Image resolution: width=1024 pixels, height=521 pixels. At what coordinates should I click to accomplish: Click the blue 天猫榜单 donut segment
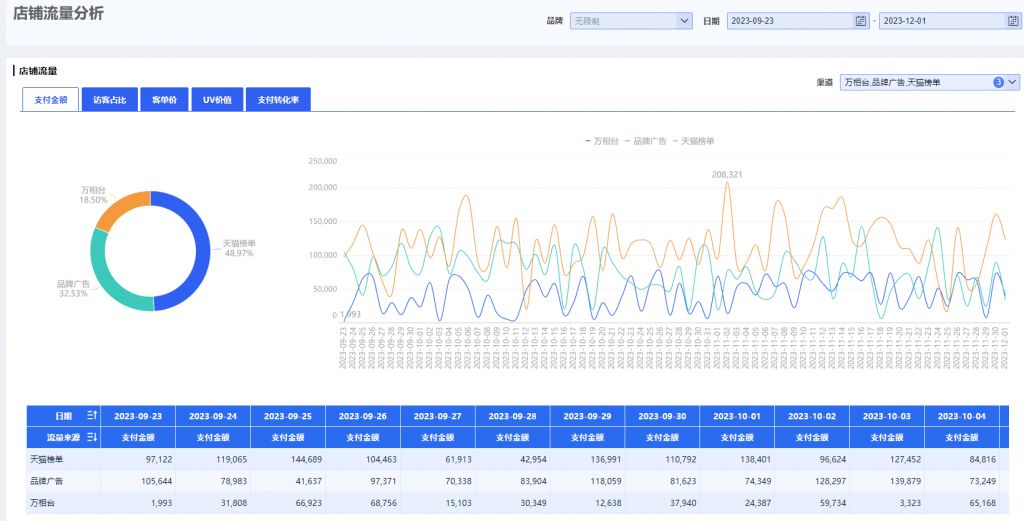click(201, 251)
